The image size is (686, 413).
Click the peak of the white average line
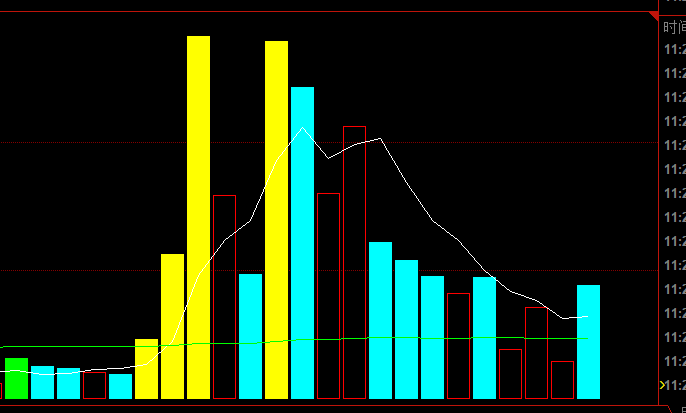tap(303, 128)
